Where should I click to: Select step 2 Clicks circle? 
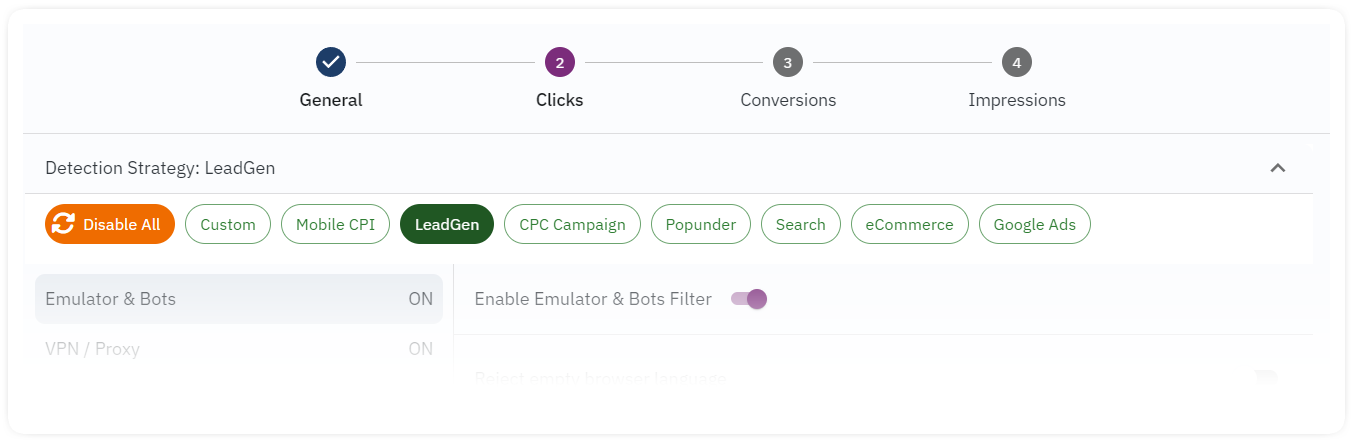560,62
